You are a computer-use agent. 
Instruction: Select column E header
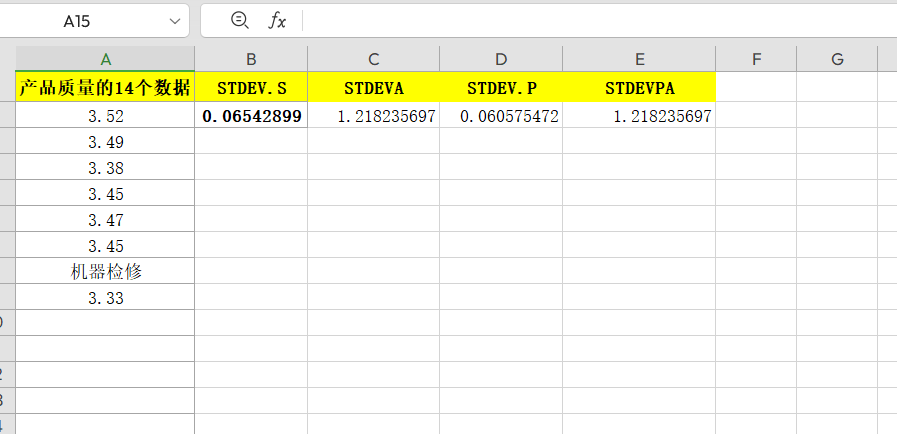[x=639, y=59]
